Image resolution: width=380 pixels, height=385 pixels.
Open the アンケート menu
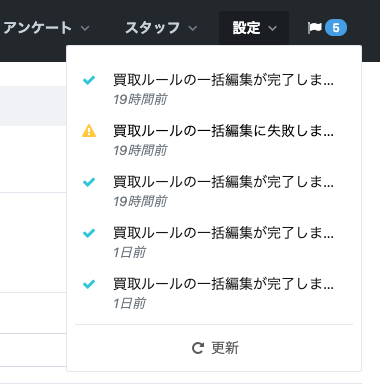pos(37,28)
